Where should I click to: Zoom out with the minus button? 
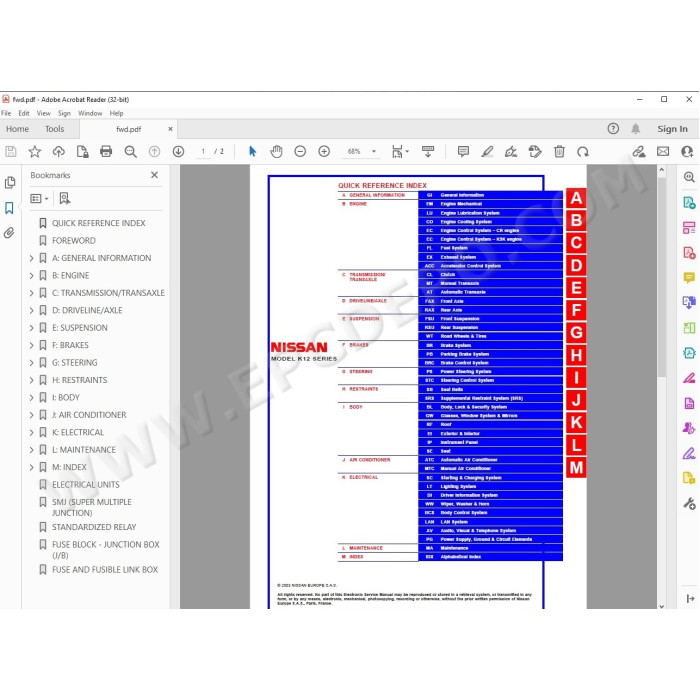(x=300, y=152)
